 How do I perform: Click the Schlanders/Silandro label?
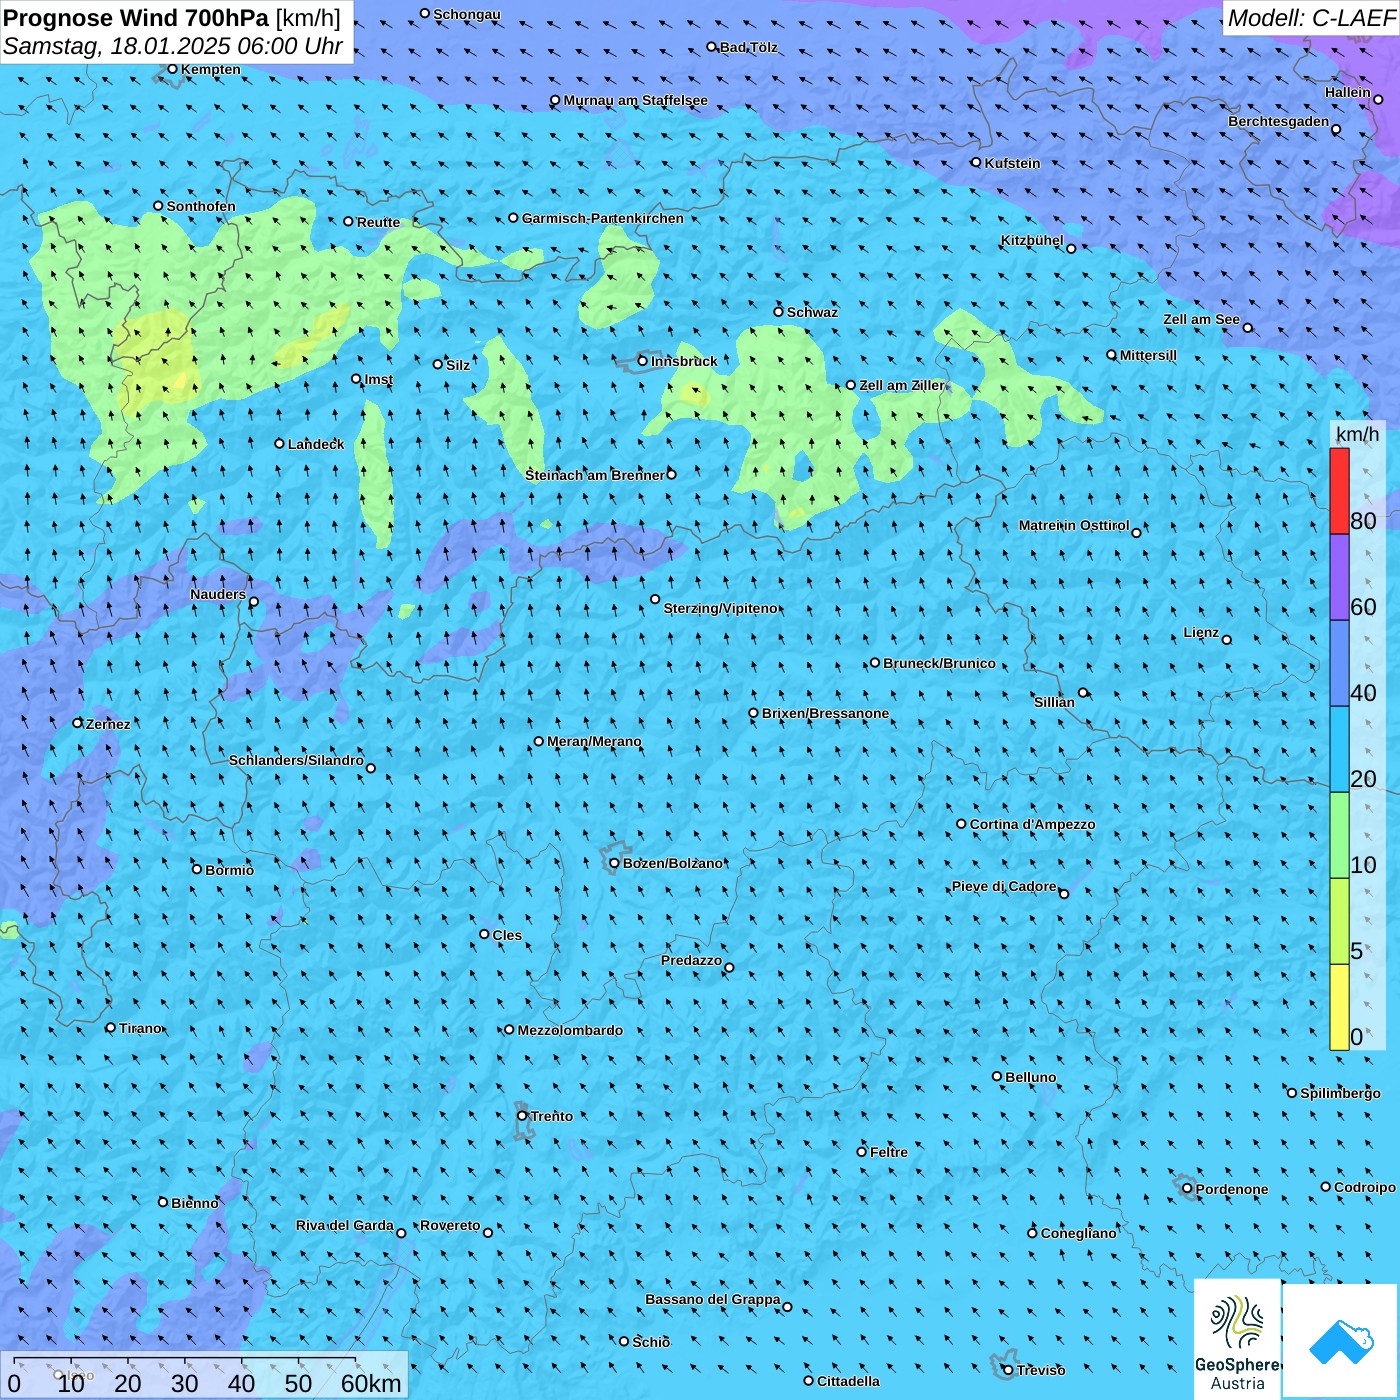click(296, 760)
